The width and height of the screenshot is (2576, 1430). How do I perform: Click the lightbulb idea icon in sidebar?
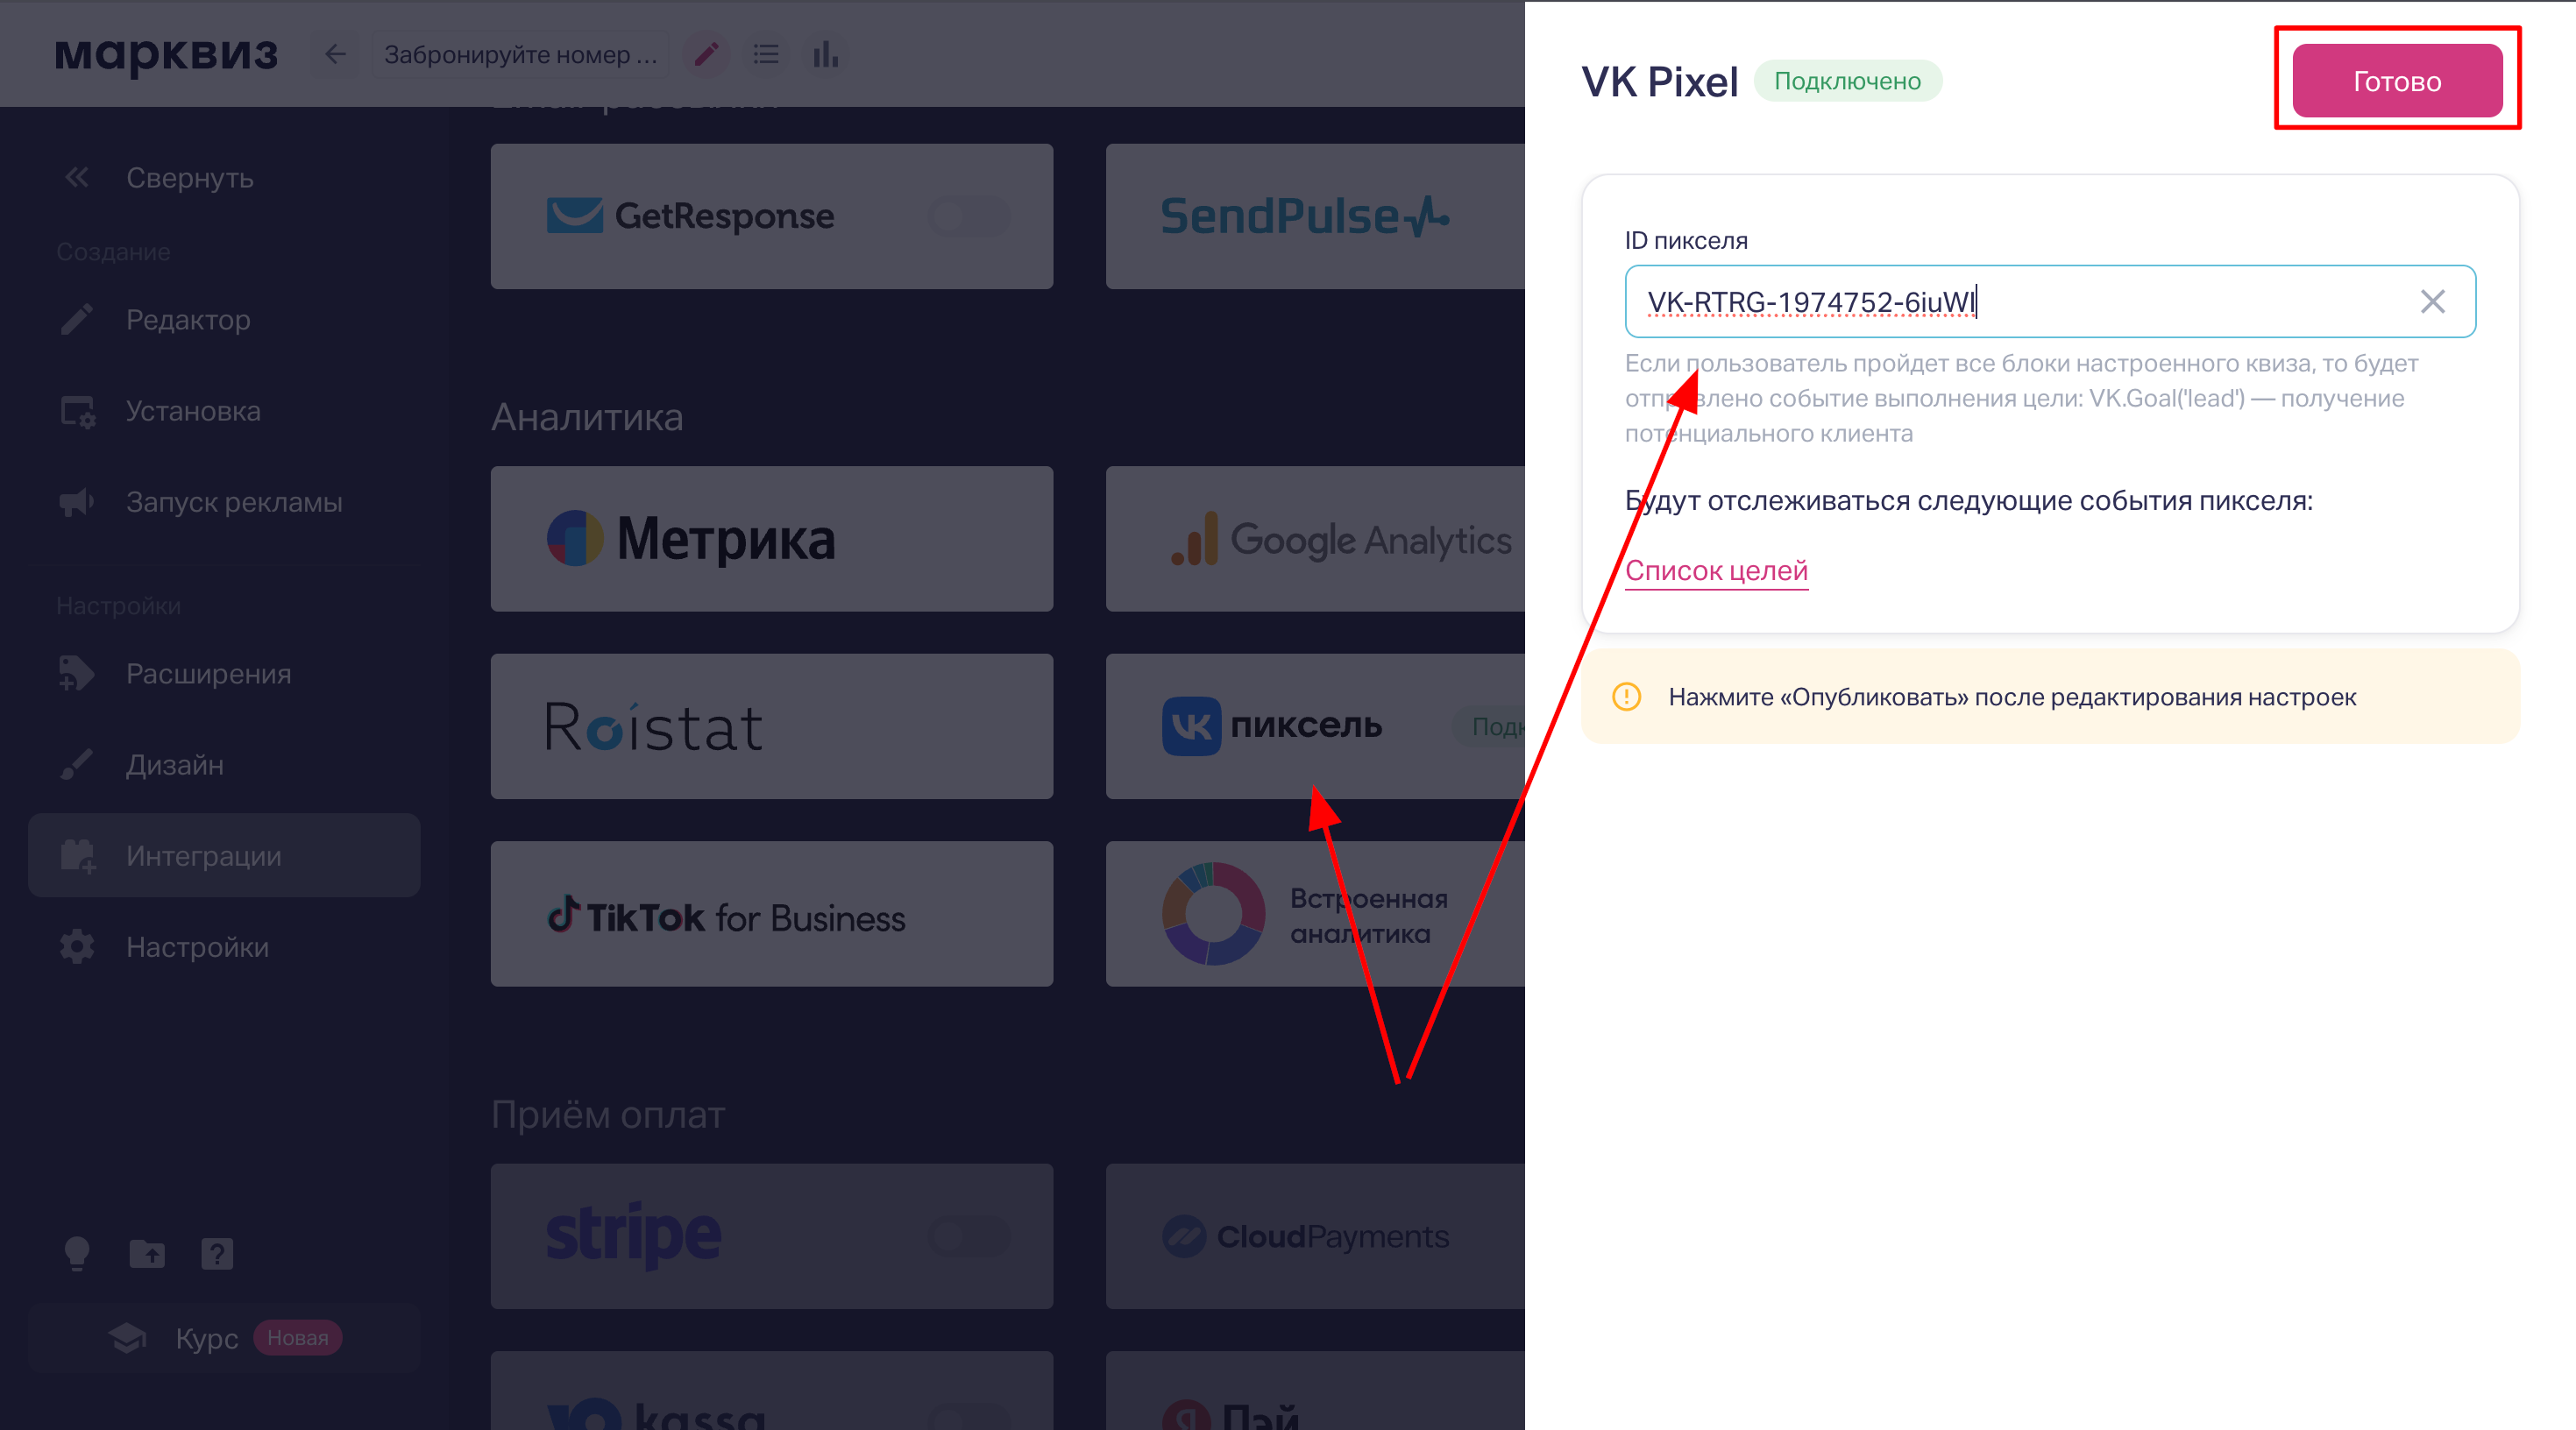pos(77,1253)
